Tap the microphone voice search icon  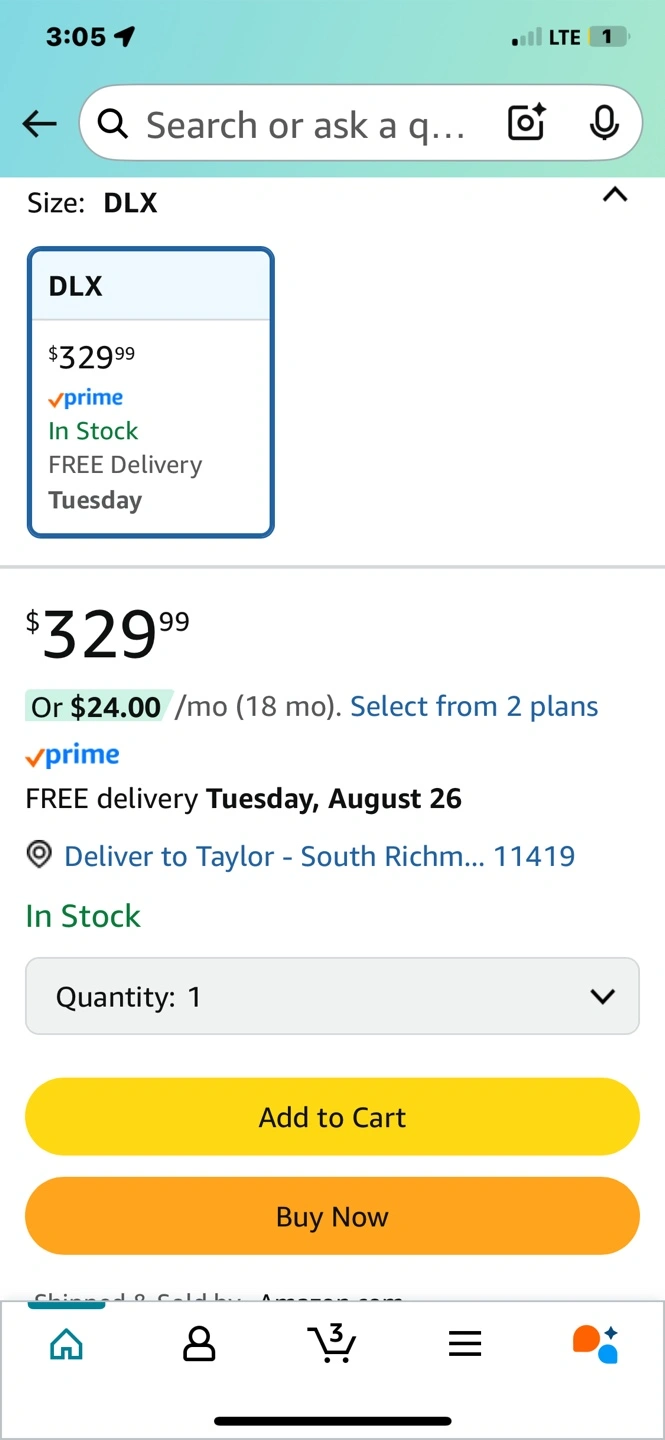tap(603, 123)
